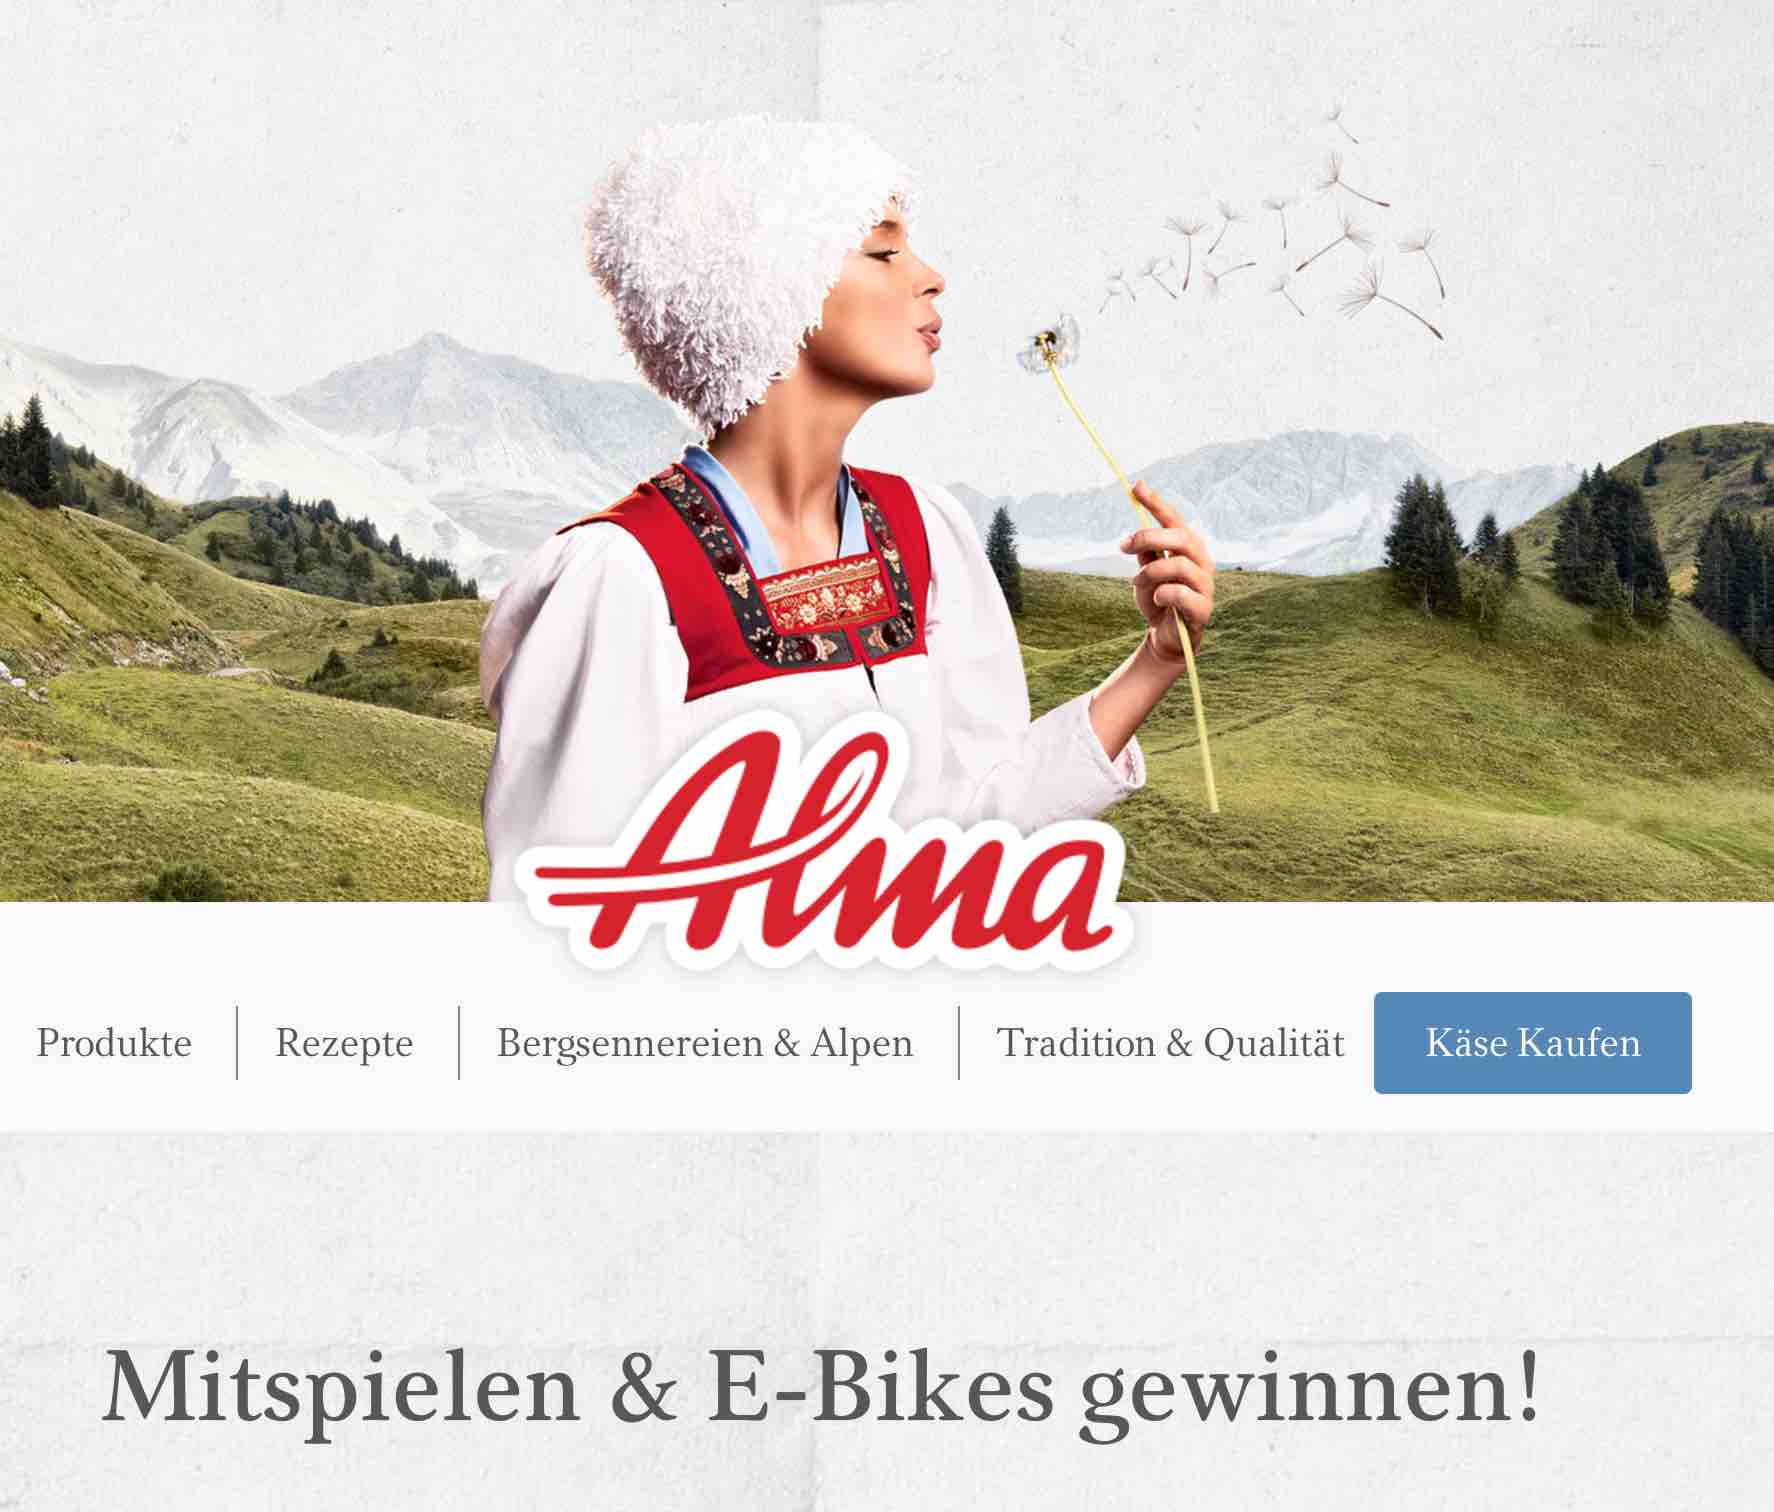The image size is (1774, 1512).
Task: Click the E-Bikes word in the headline
Action: point(880,1386)
